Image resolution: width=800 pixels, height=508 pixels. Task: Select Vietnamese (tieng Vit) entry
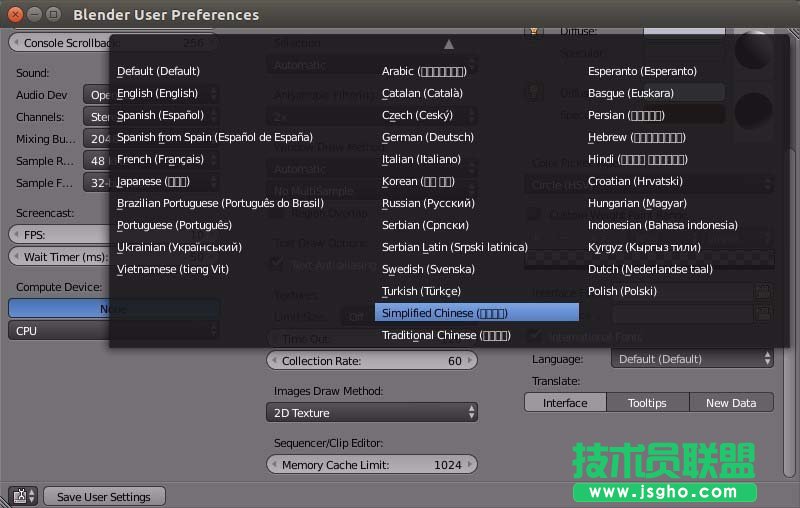(172, 269)
